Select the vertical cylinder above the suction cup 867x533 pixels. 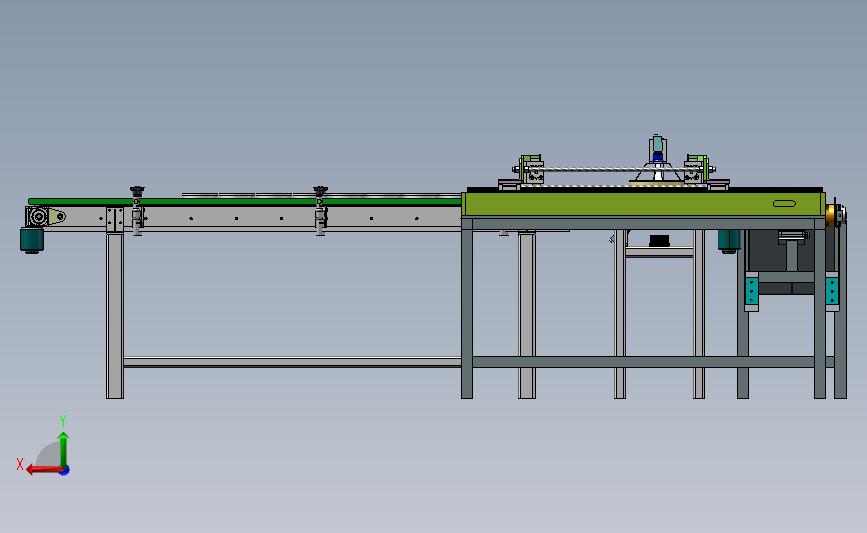coord(657,146)
